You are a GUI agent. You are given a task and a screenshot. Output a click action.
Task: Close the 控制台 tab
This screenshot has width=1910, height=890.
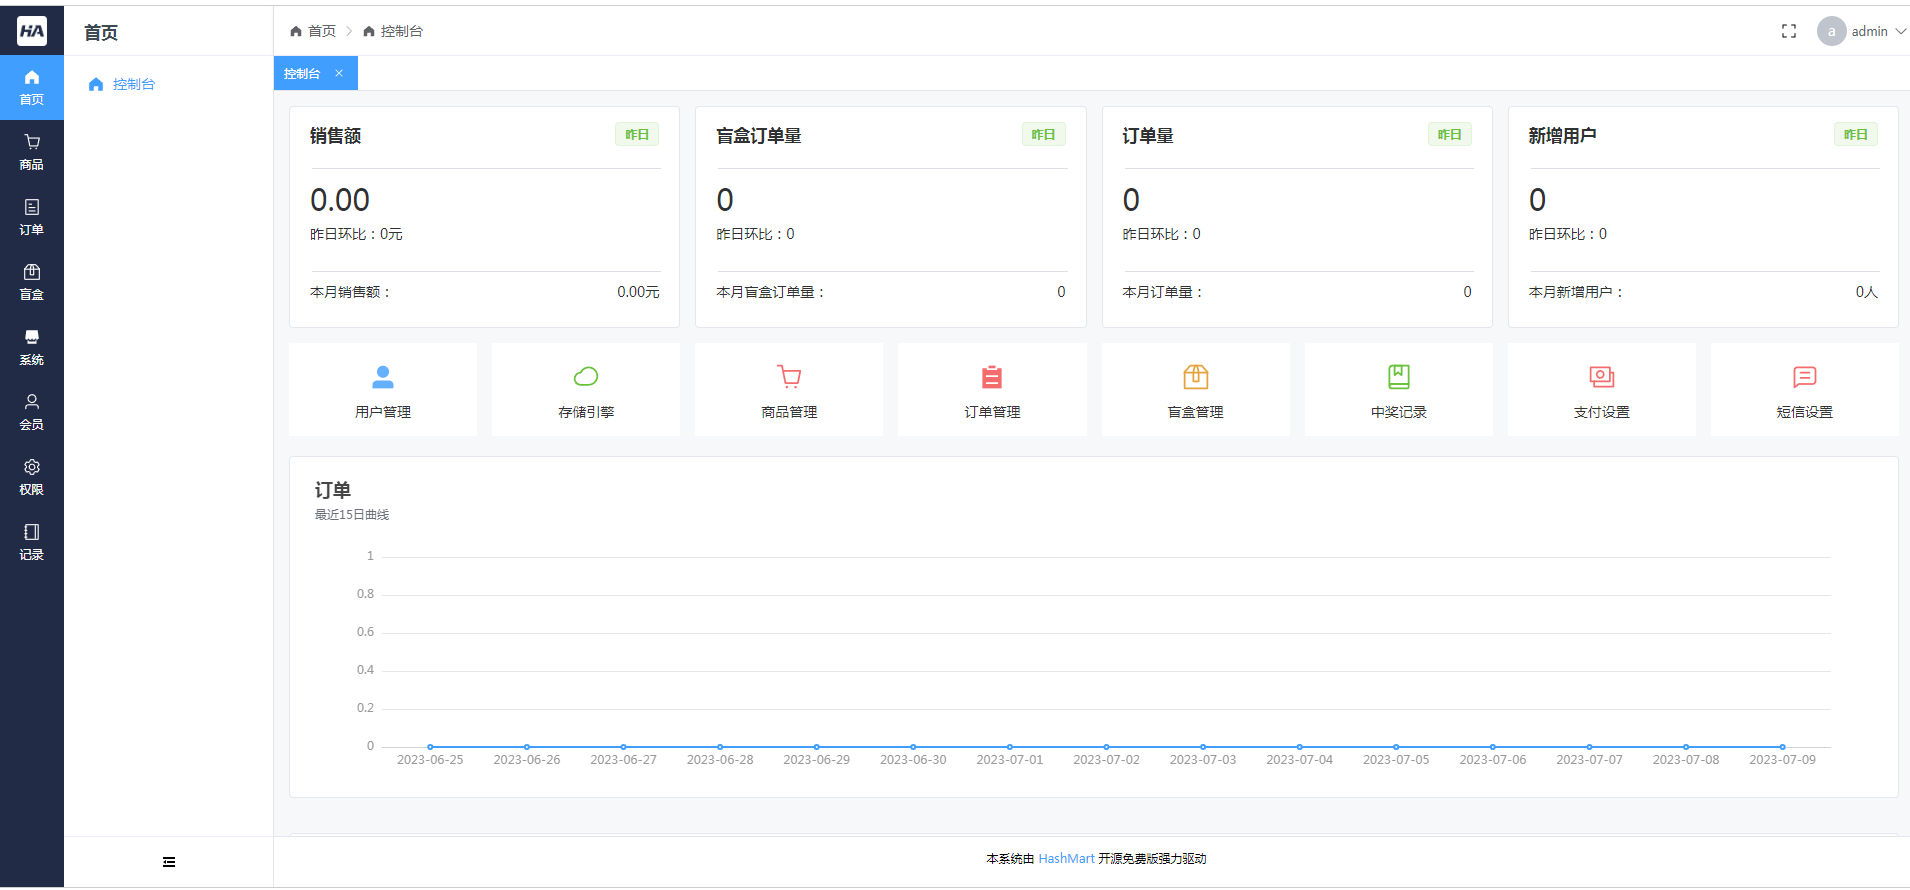(x=339, y=73)
